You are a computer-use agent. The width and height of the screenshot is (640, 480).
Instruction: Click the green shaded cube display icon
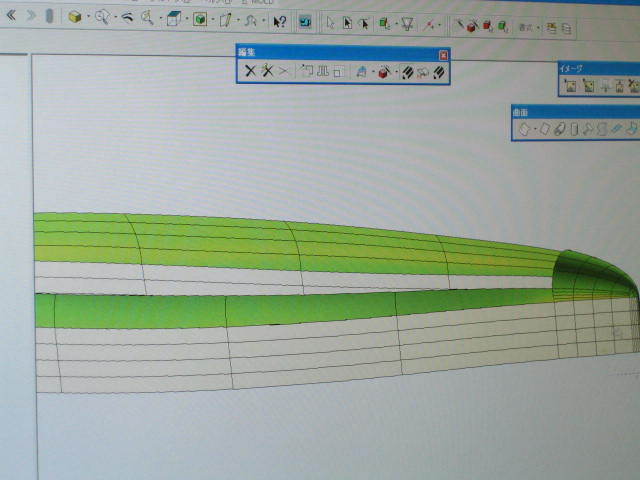click(200, 19)
